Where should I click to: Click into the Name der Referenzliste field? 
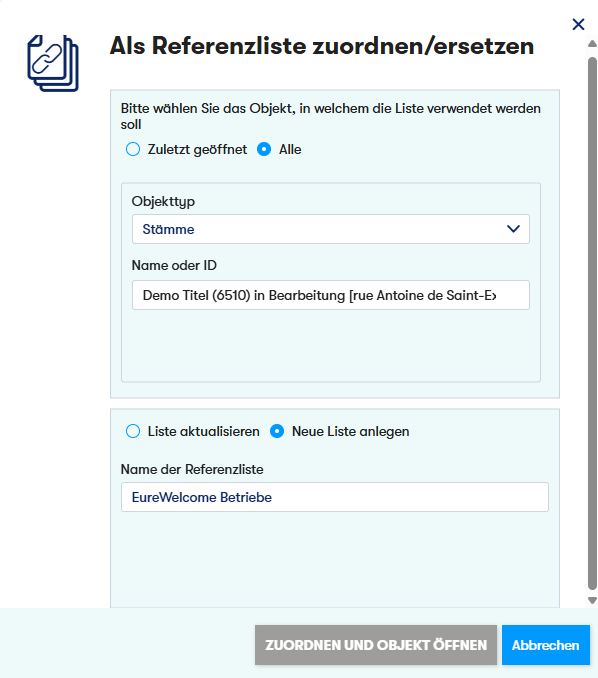[335, 497]
